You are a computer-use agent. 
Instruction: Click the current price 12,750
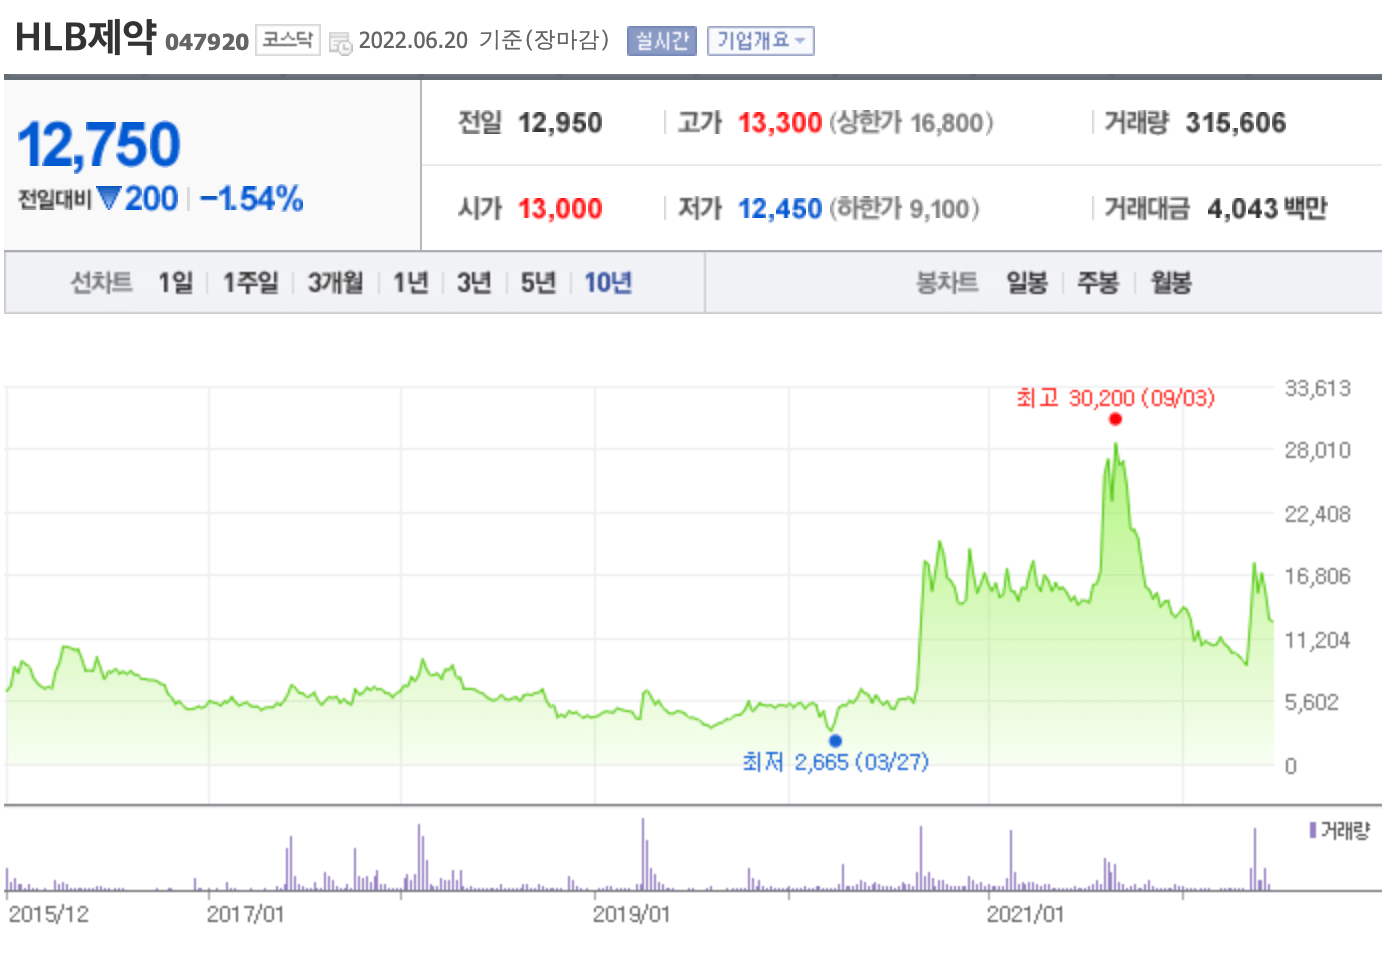click(x=99, y=145)
